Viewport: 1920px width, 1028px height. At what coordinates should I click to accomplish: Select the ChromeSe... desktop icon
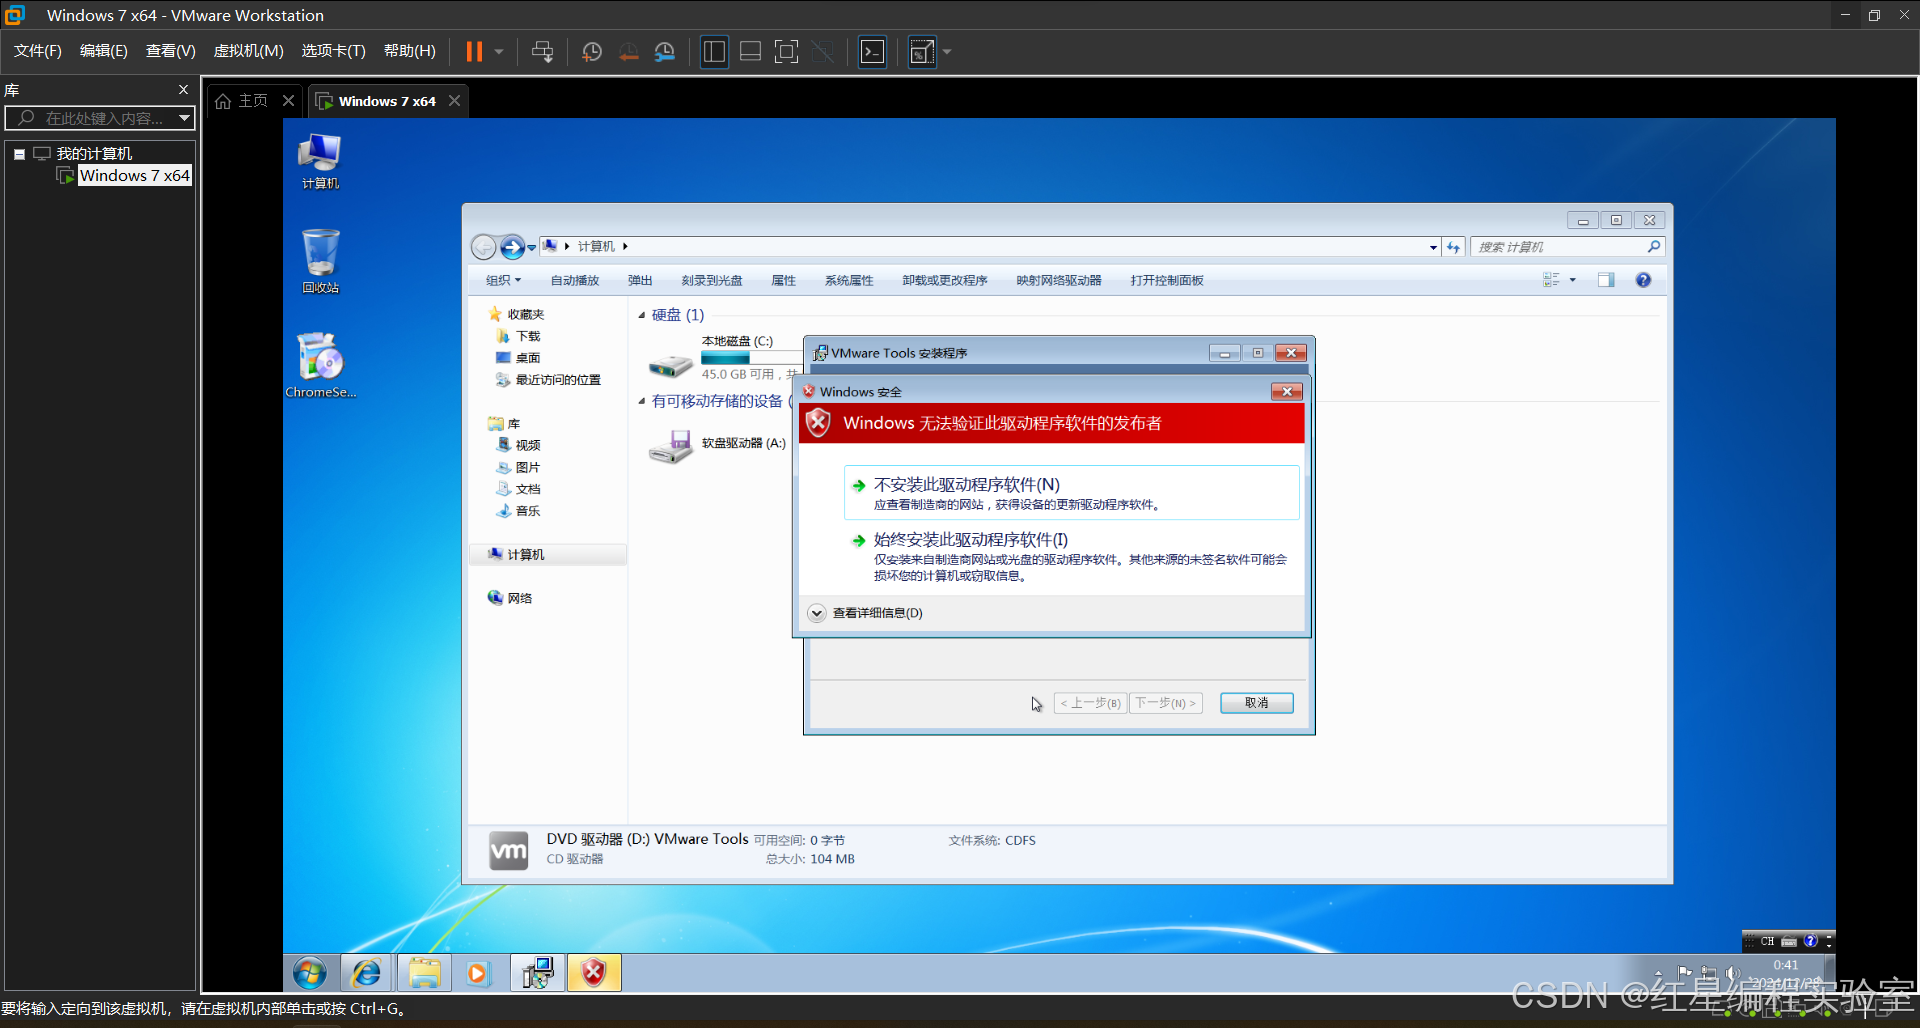(320, 366)
